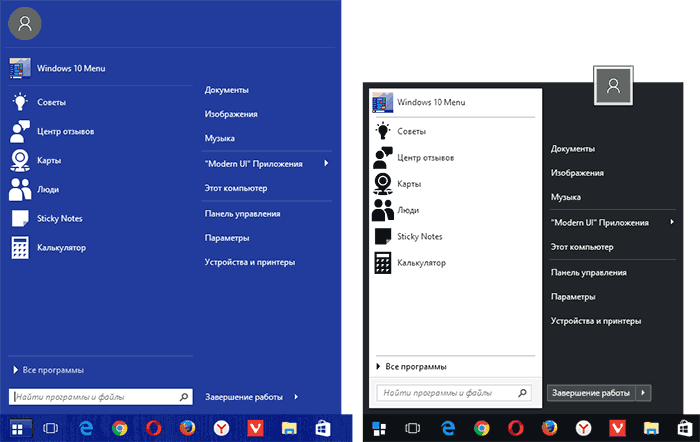The height and width of the screenshot is (442, 700).
Task: Open Opera on dark taskbar
Action: click(x=516, y=429)
